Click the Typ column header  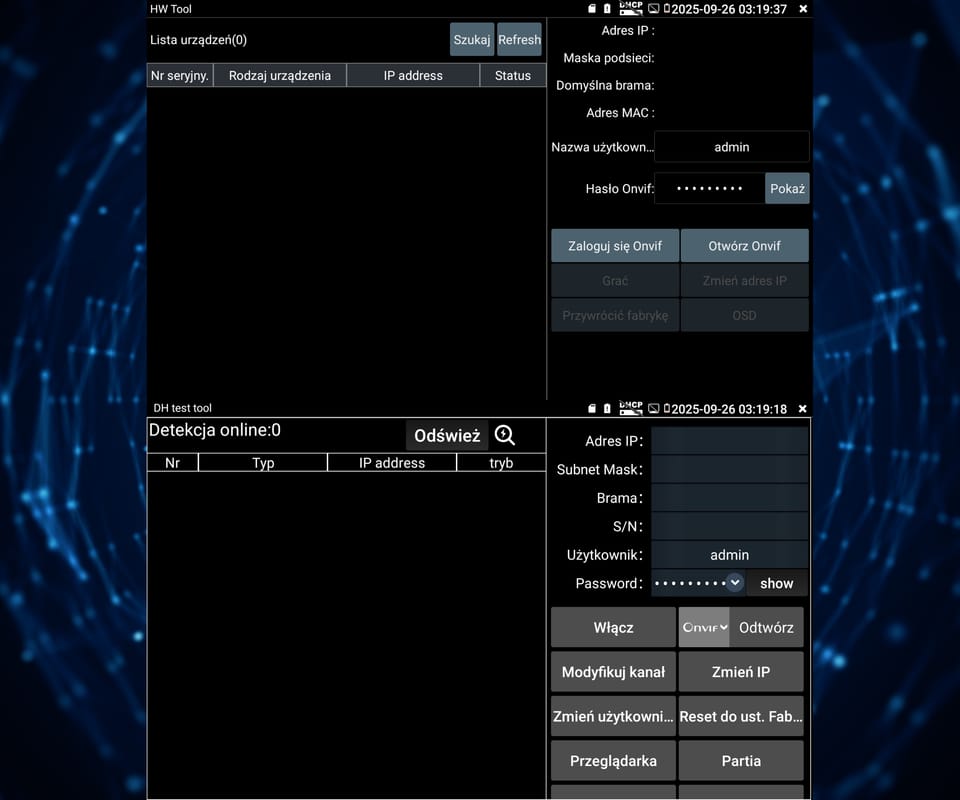(x=263, y=463)
